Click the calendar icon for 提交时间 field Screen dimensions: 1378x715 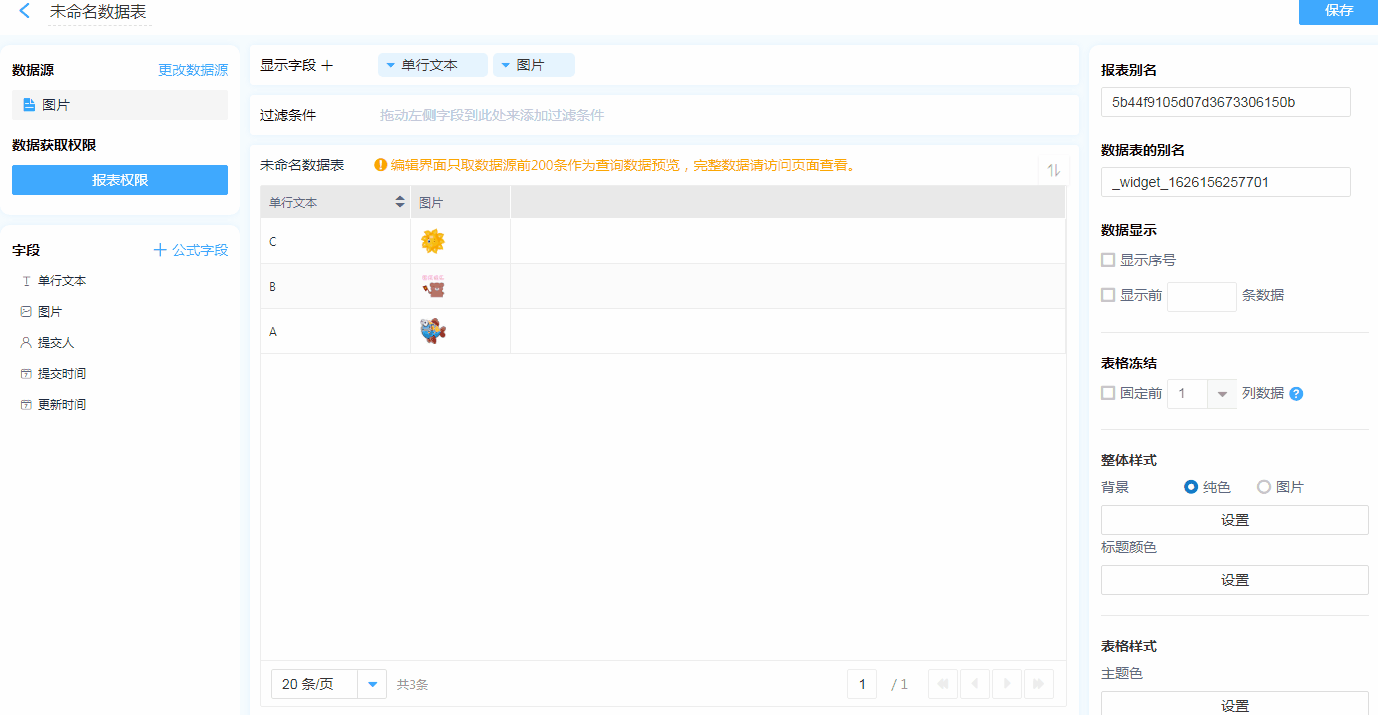pyautogui.click(x=26, y=374)
